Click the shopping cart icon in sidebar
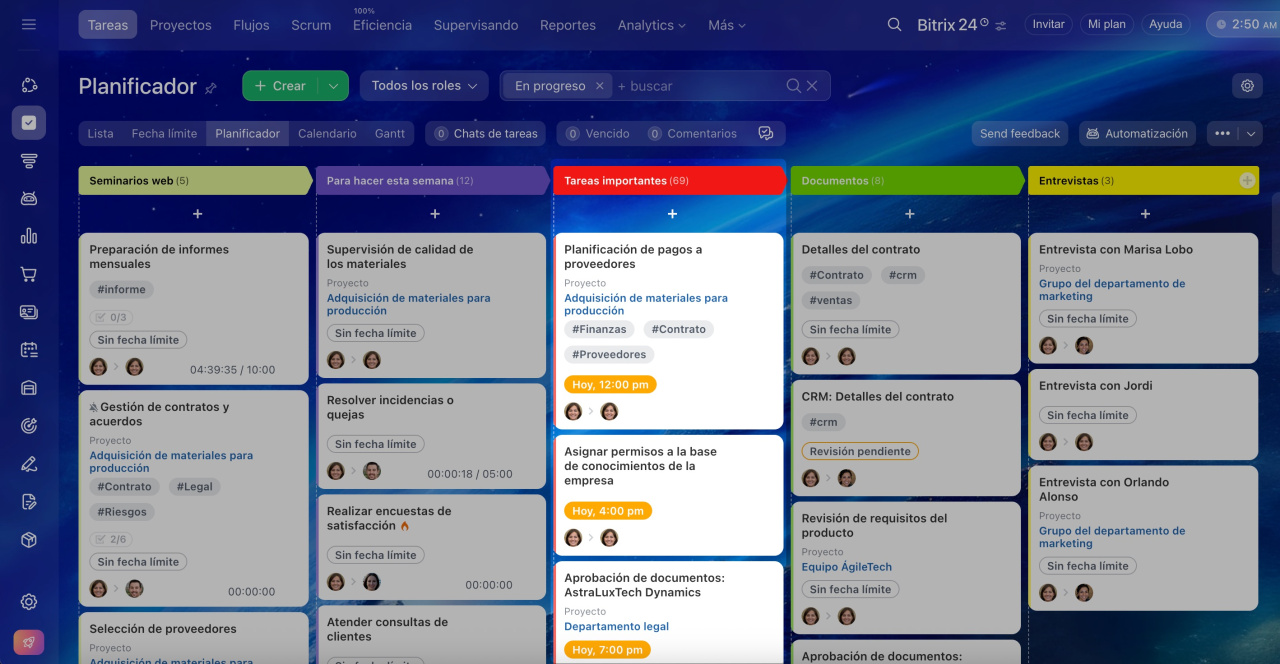This screenshot has width=1280, height=664. [x=29, y=274]
